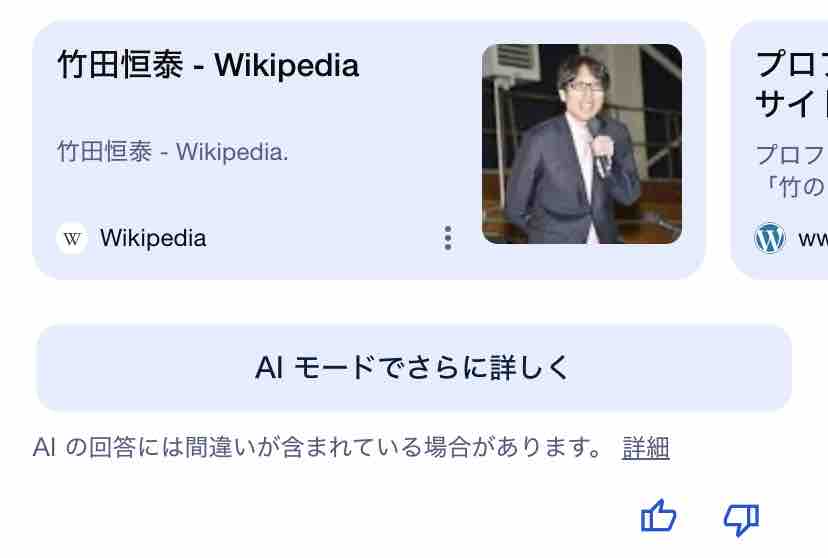Click the 竹田恒泰 name in card title

(x=120, y=65)
